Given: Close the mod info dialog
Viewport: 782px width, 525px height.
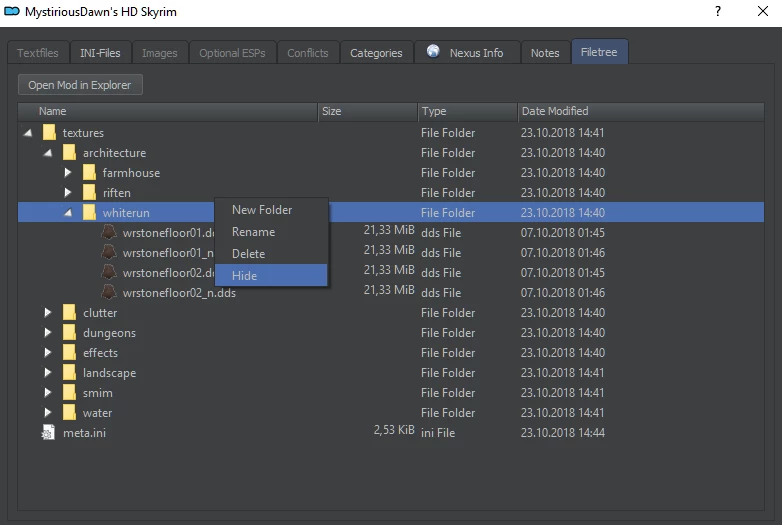Looking at the screenshot, I should (763, 11).
